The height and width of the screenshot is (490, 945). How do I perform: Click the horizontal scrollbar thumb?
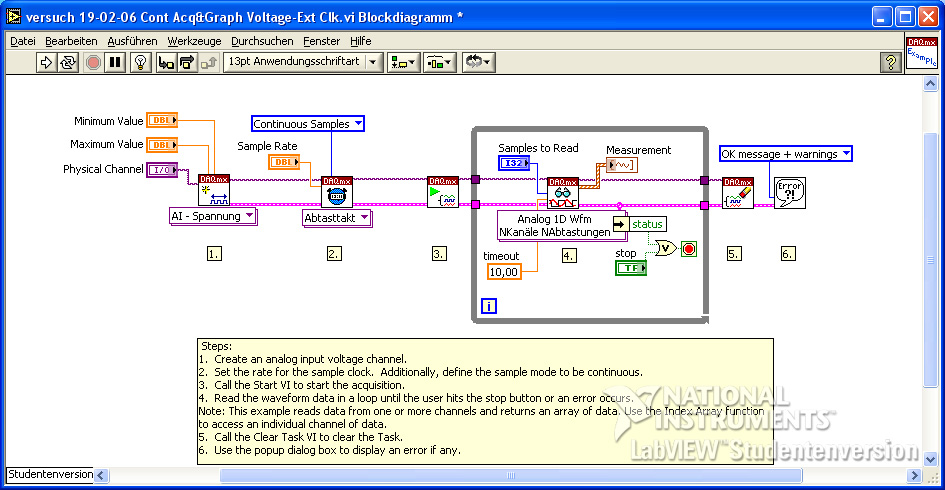pos(511,476)
